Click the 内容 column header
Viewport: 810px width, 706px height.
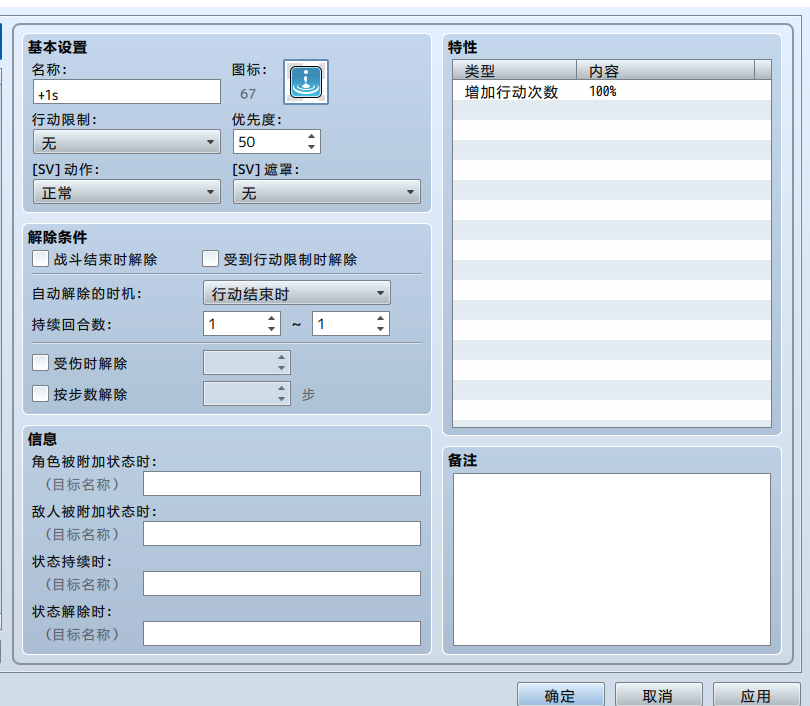pyautogui.click(x=665, y=70)
